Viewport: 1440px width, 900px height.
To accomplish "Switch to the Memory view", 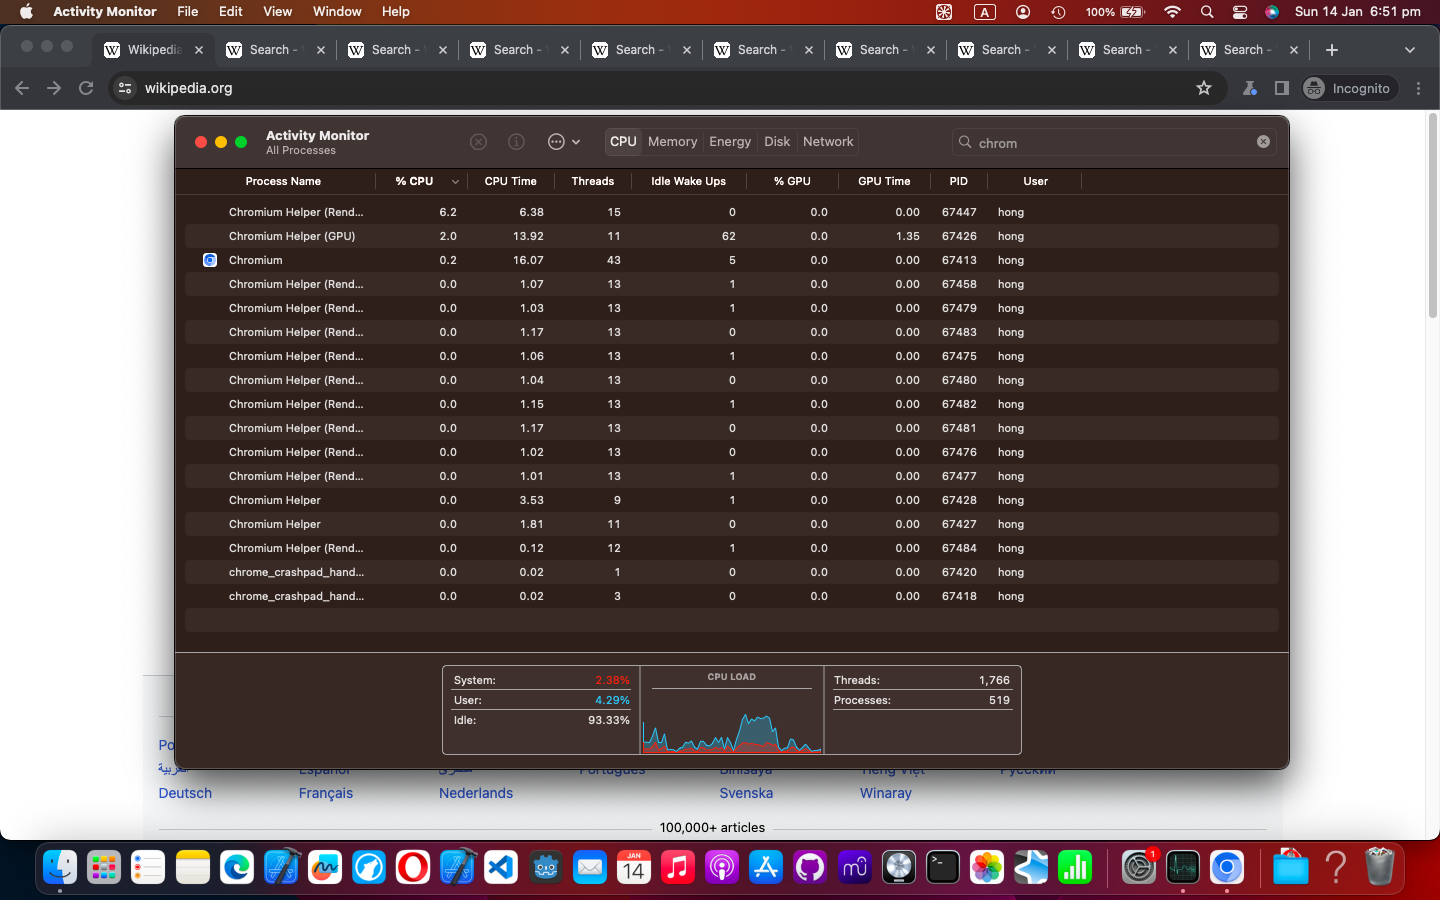I will tap(672, 141).
